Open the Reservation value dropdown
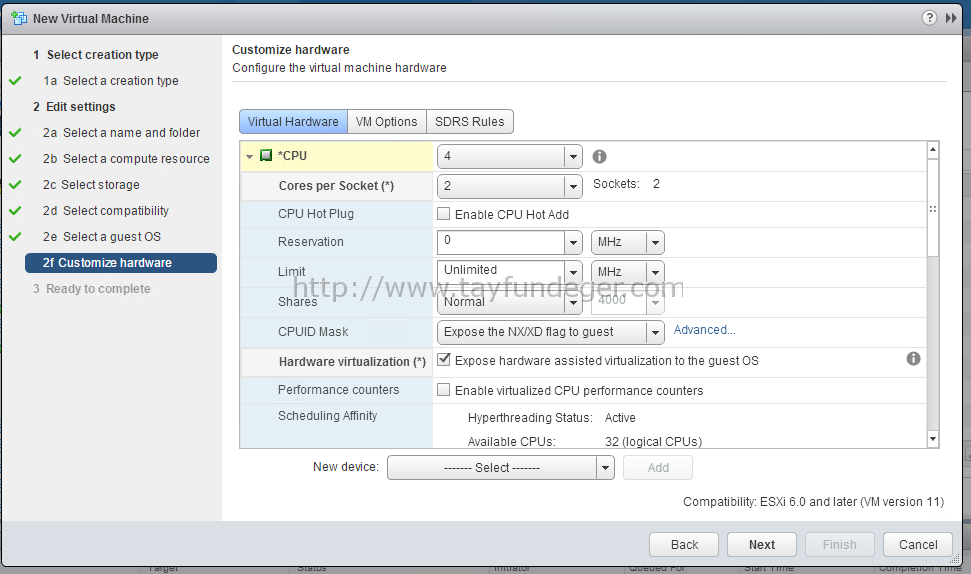The image size is (971, 574). tap(573, 242)
